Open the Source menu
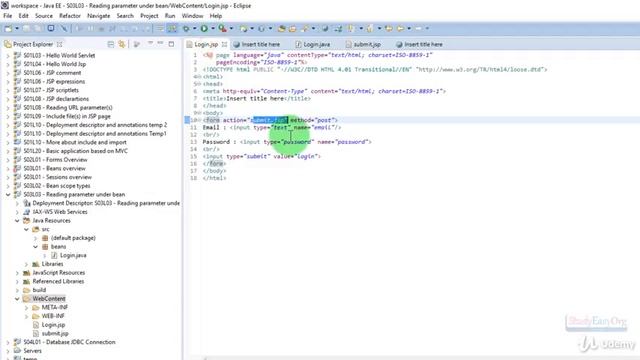 point(44,16)
